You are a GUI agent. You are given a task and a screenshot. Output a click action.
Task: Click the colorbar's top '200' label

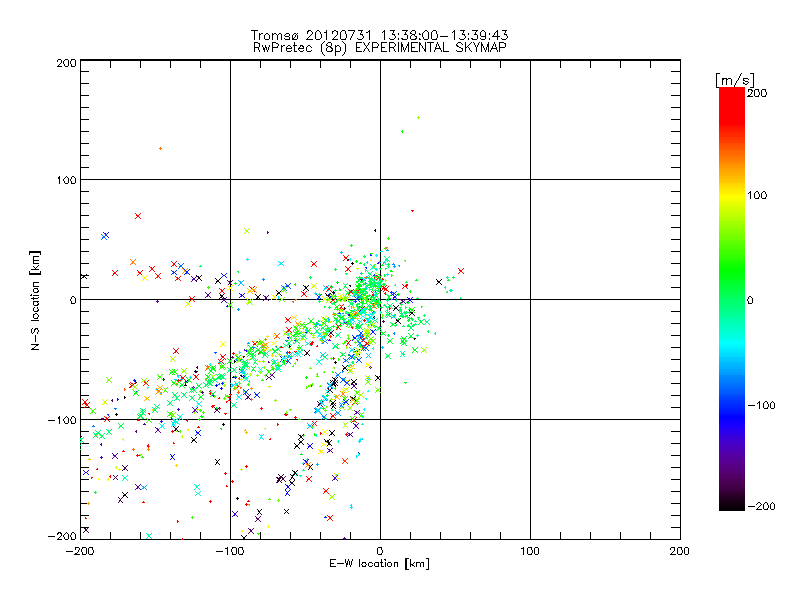click(757, 93)
